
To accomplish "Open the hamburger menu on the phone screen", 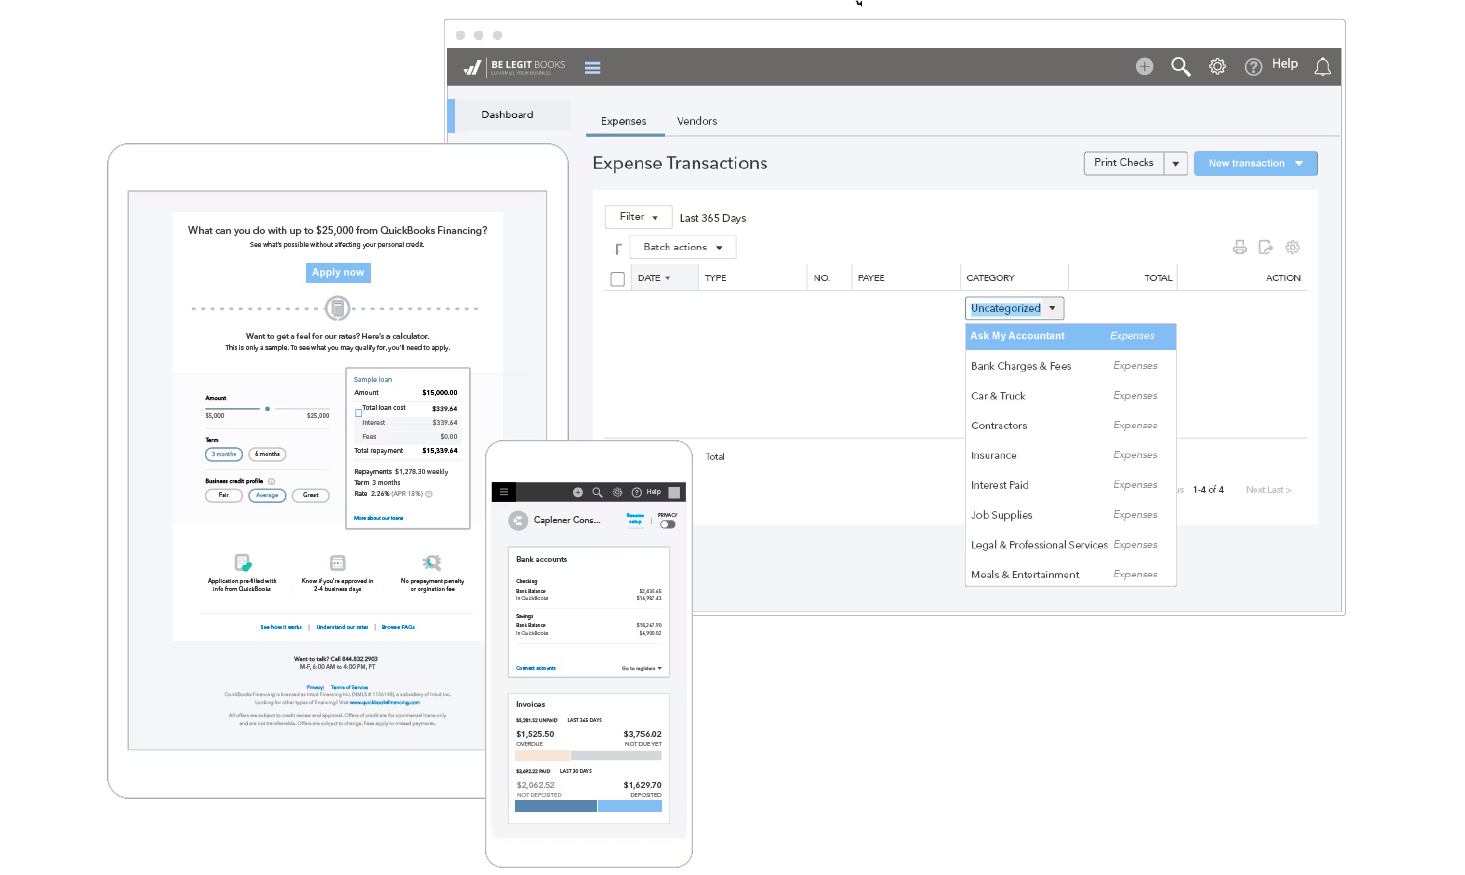I will click(x=504, y=492).
